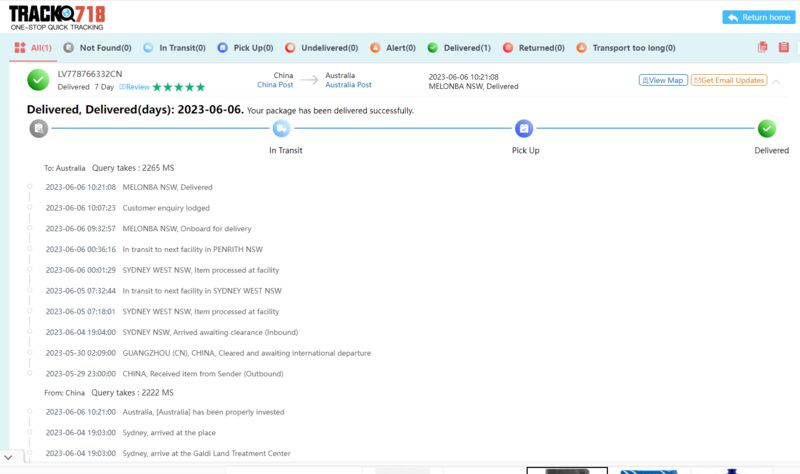Select 'Customer enquiry lodged' event
Viewport: 800px width, 474px height.
click(x=128, y=208)
